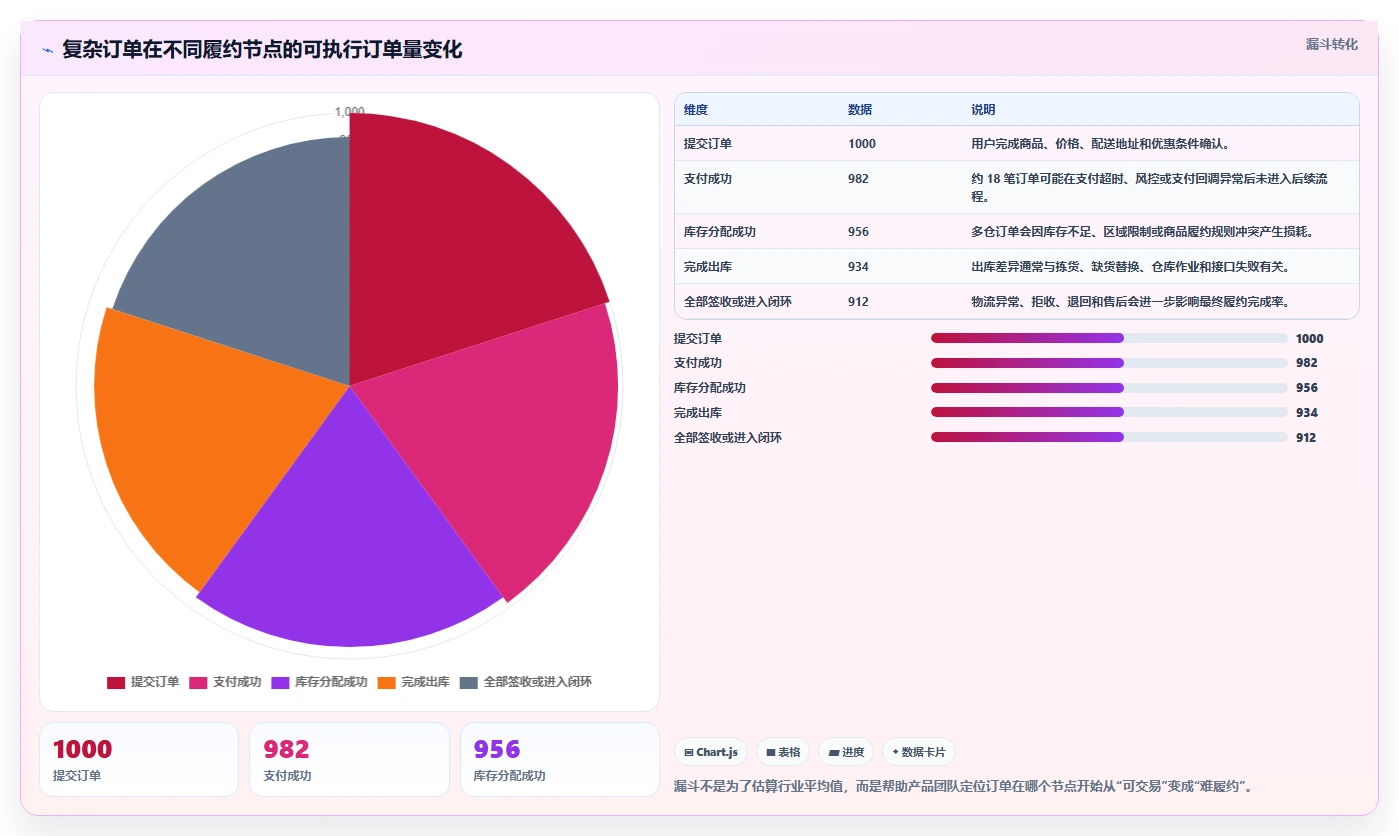This screenshot has width=1399, height=836.
Task: Click table value 982
Action: click(859, 179)
